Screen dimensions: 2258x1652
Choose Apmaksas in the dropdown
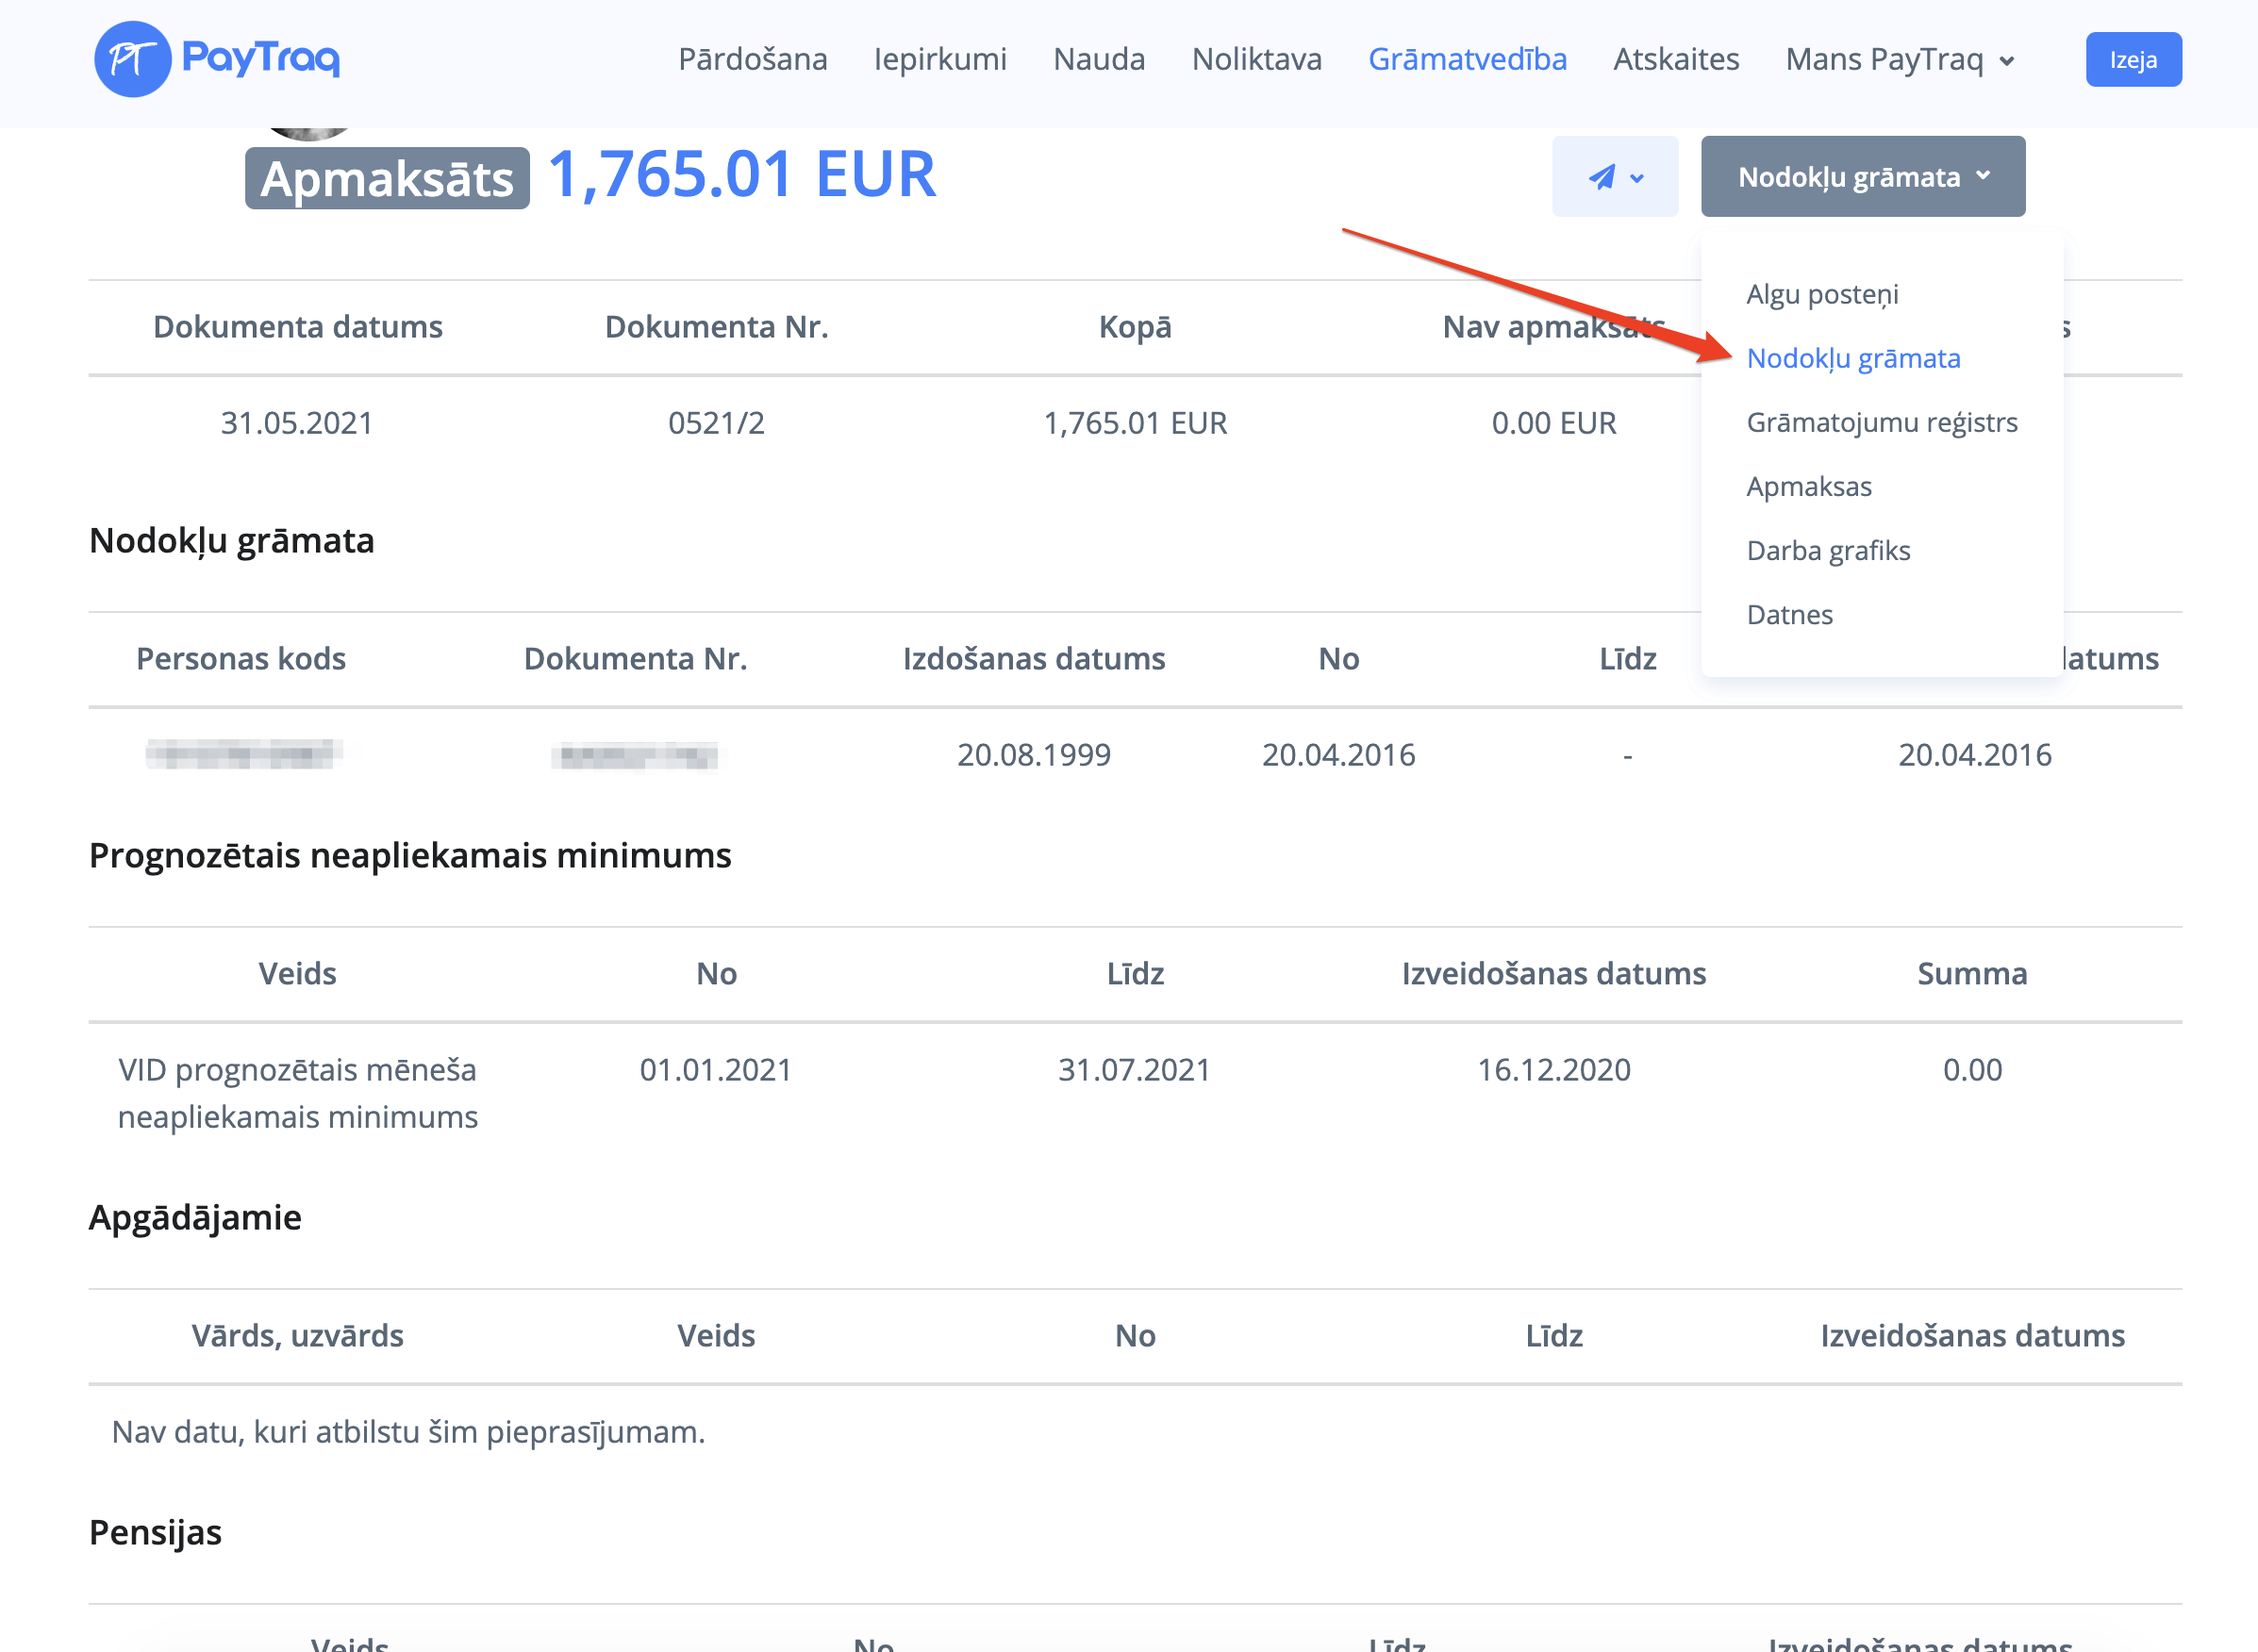pyautogui.click(x=1808, y=486)
